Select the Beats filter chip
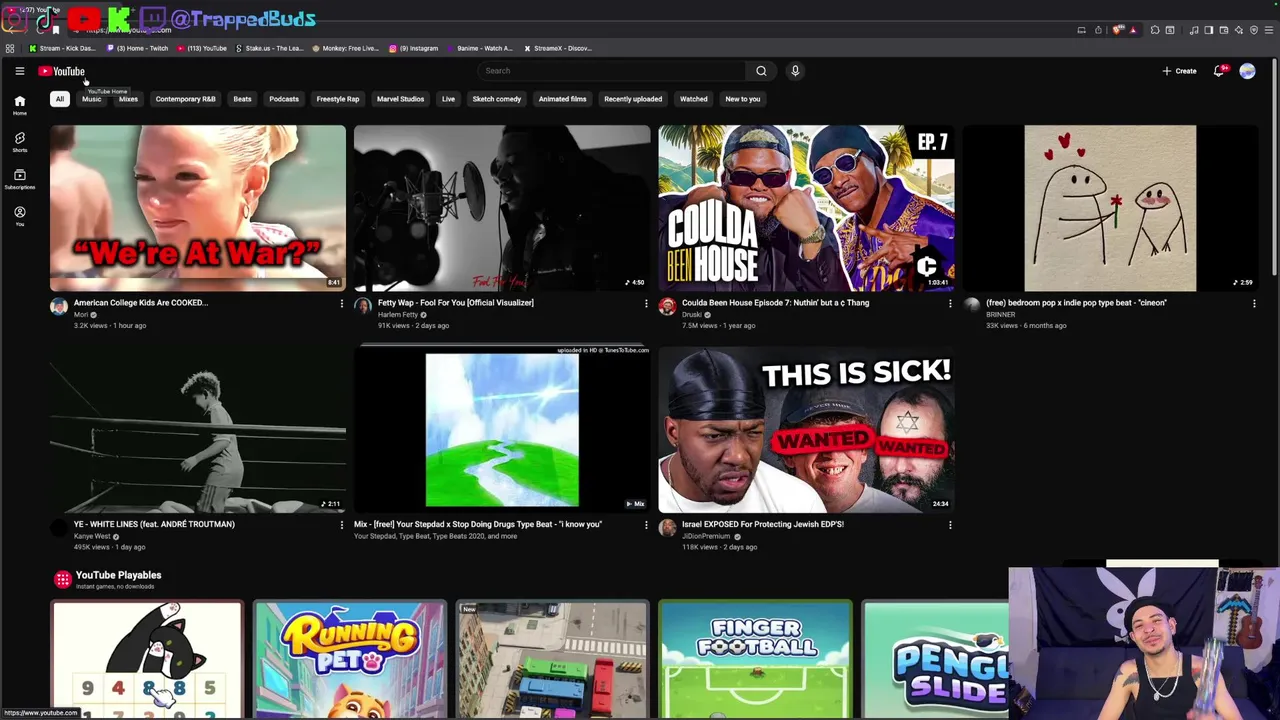The image size is (1280, 720). [x=242, y=99]
